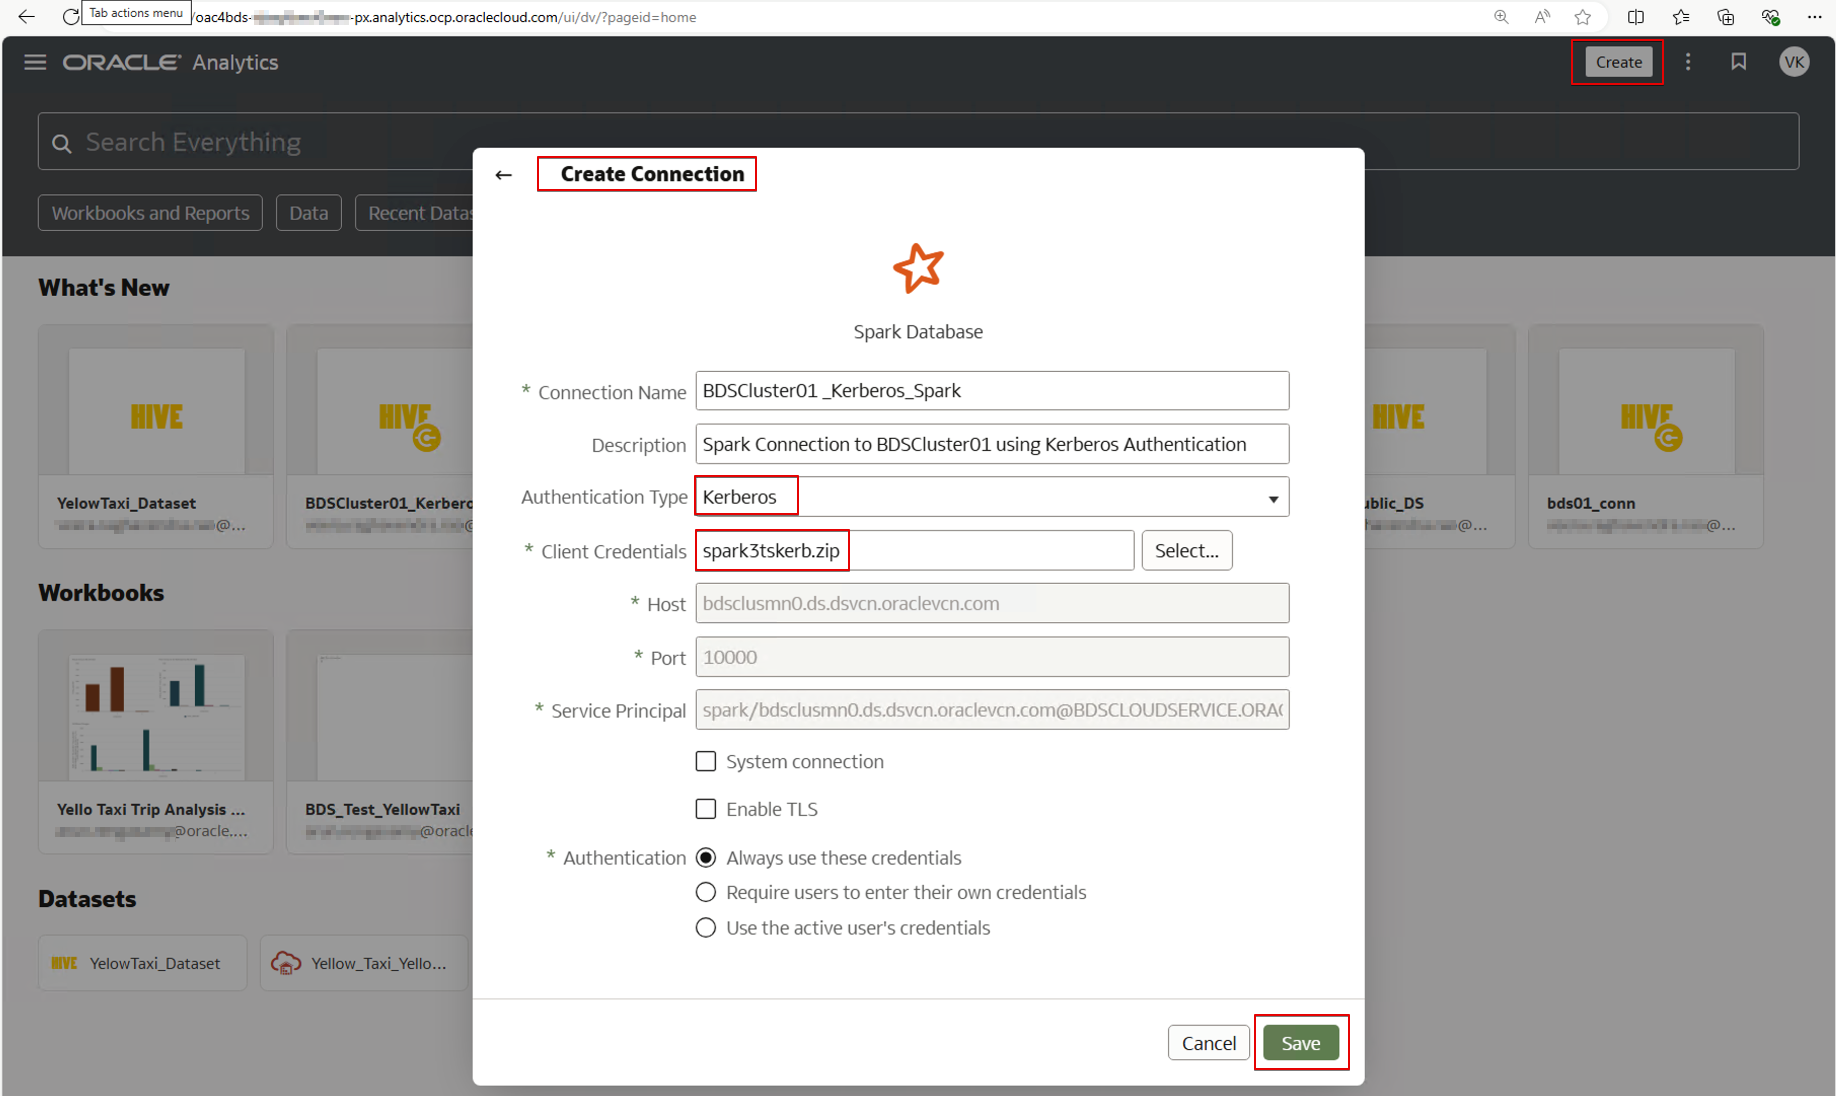This screenshot has width=1836, height=1096.
Task: Open browser settings and more menu
Action: pos(1815,16)
